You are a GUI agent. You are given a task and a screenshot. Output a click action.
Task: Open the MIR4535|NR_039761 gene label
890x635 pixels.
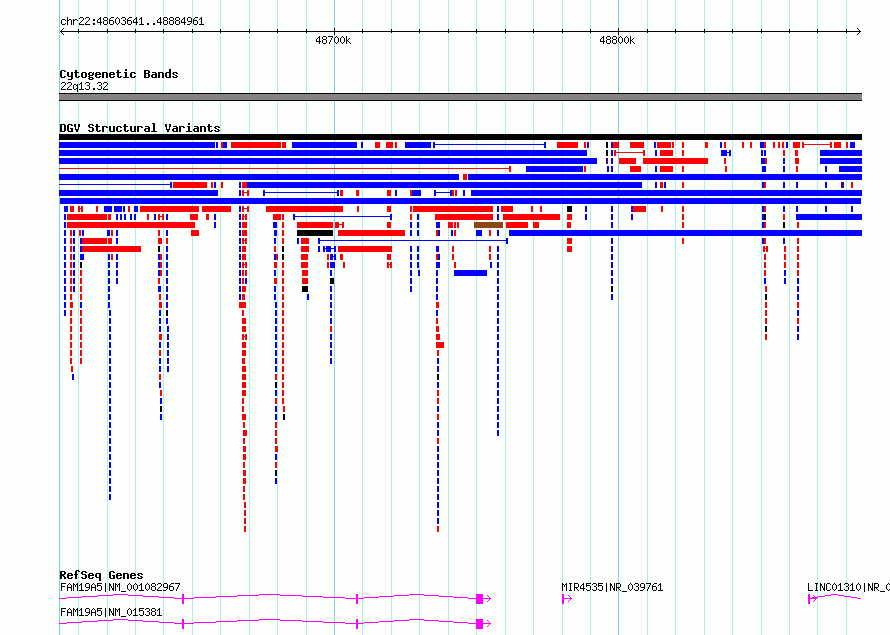612,587
